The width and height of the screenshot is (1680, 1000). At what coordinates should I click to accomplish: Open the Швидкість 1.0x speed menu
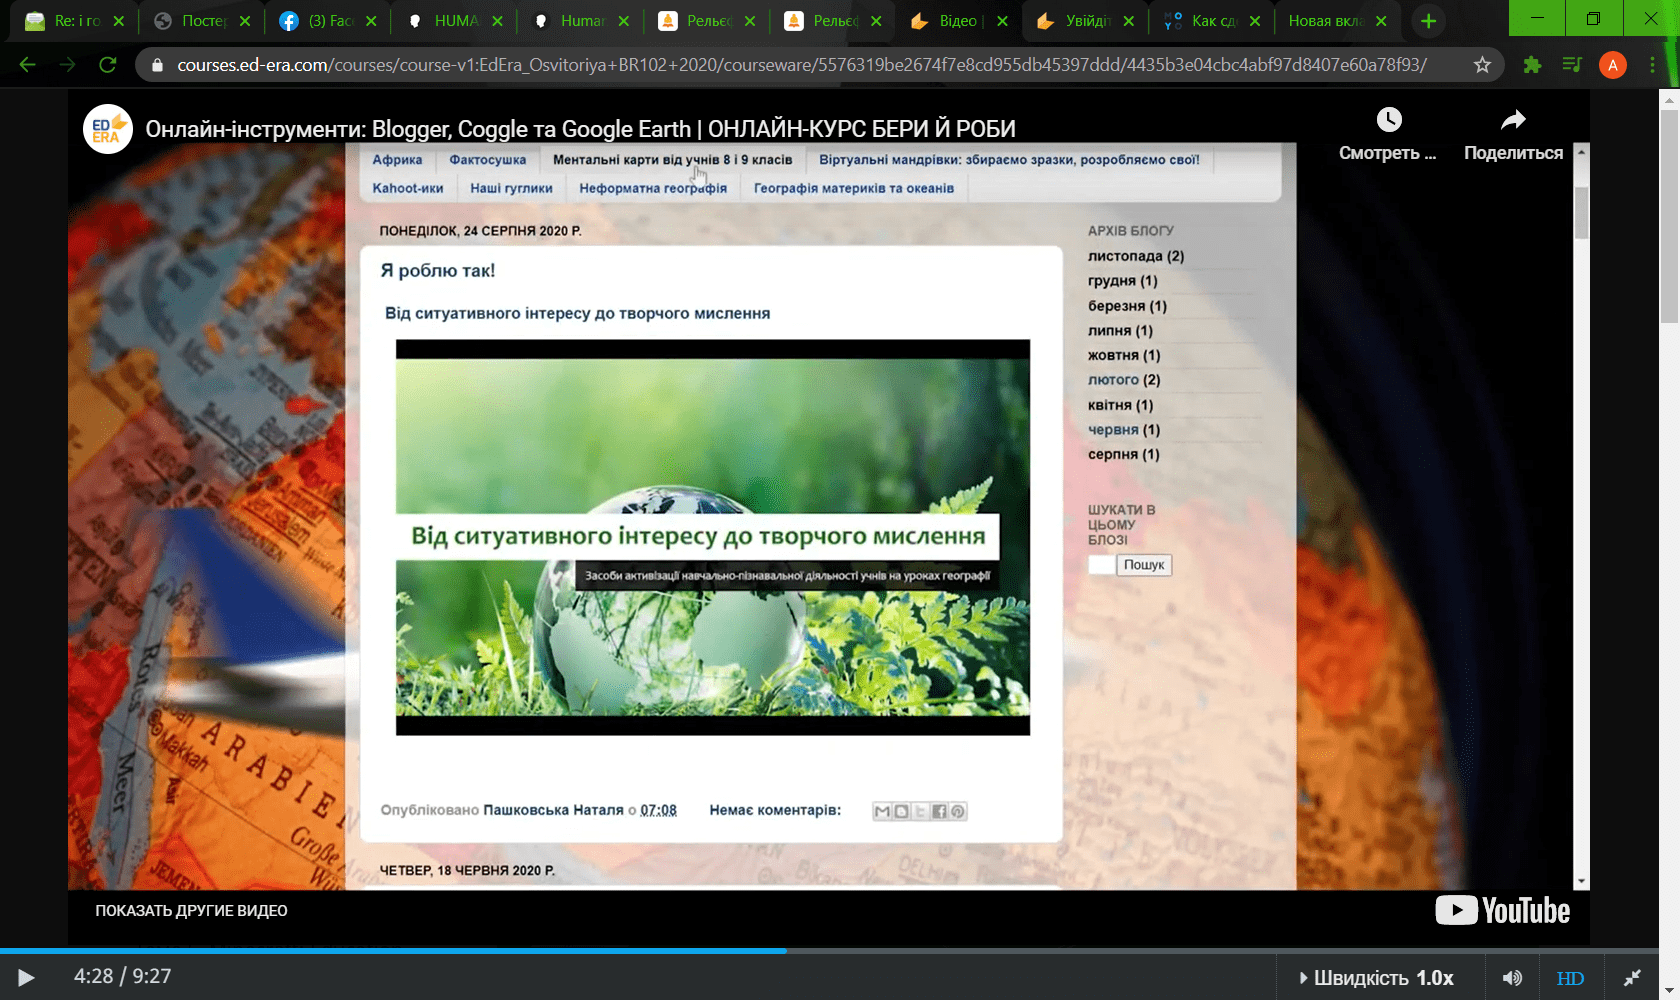point(1376,978)
